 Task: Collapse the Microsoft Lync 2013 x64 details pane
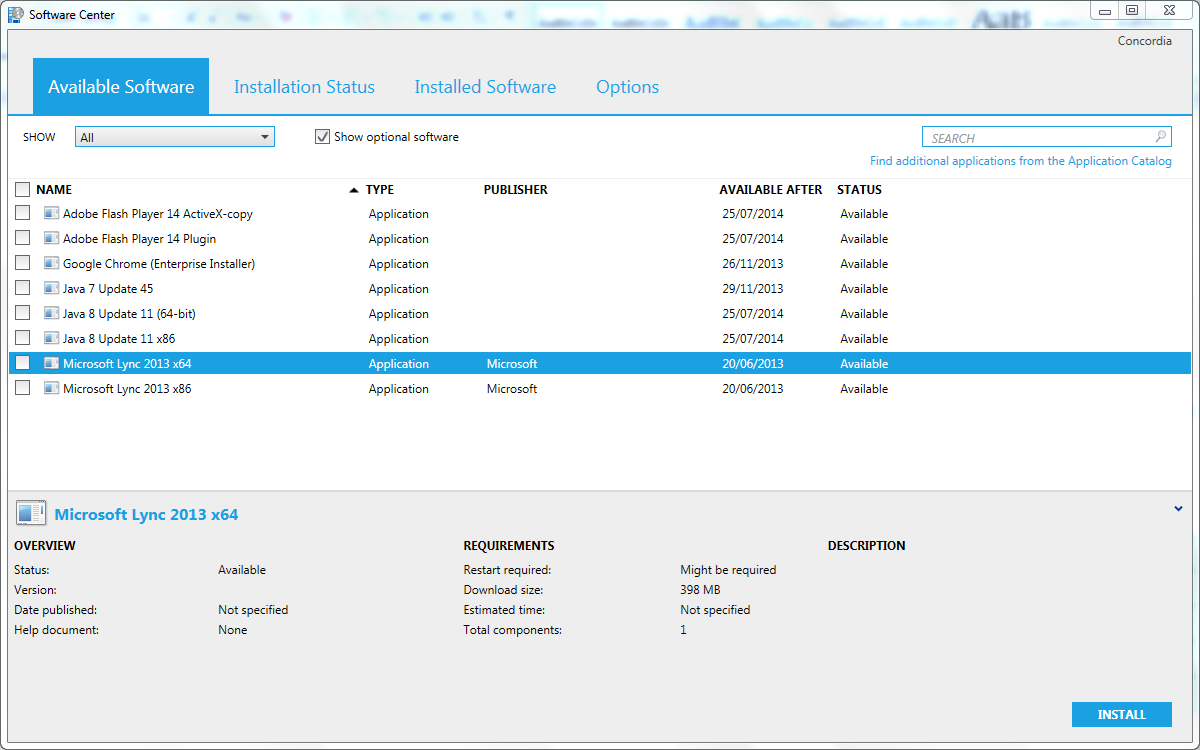pyautogui.click(x=1178, y=508)
